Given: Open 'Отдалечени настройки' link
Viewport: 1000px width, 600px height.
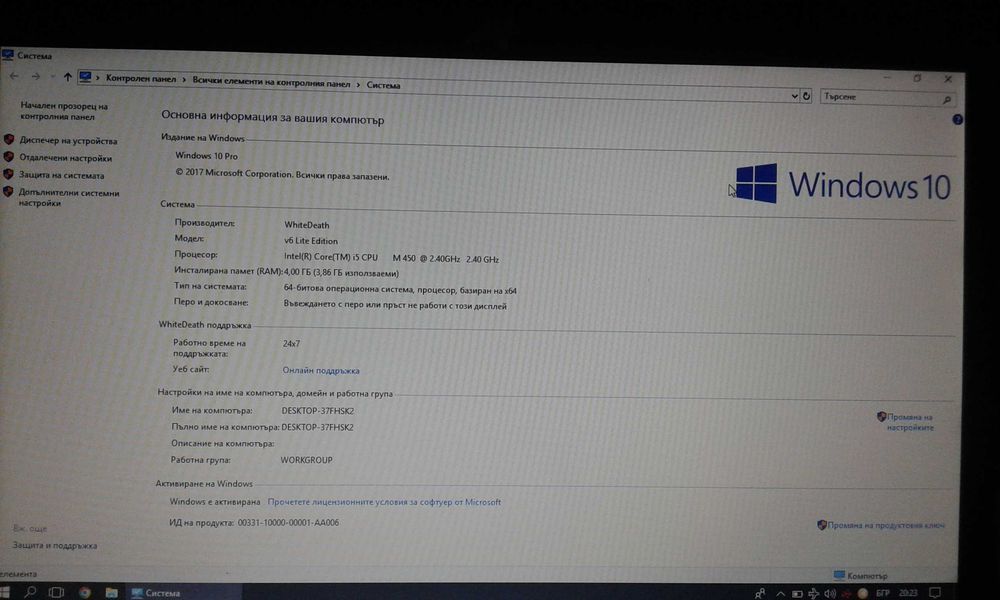Looking at the screenshot, I should coord(65,157).
